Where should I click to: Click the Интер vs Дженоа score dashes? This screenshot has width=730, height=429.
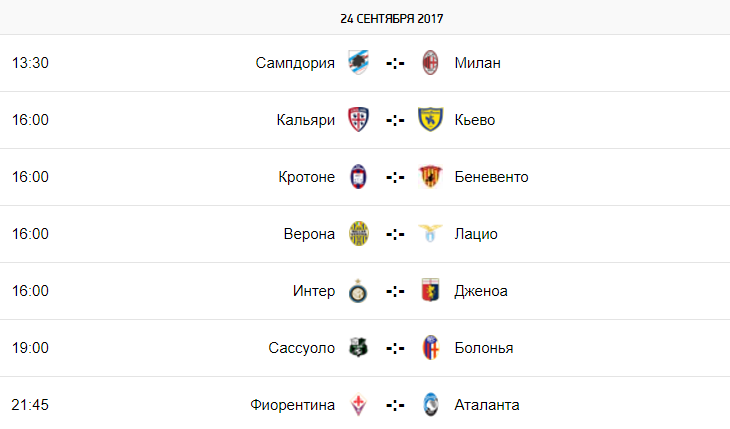click(x=395, y=291)
